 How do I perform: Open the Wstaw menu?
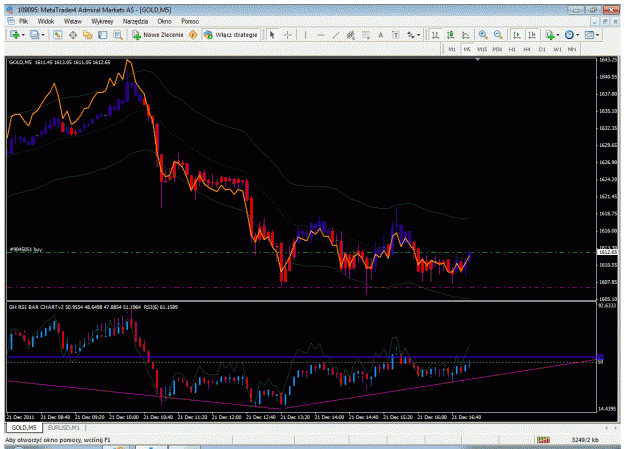[x=73, y=21]
